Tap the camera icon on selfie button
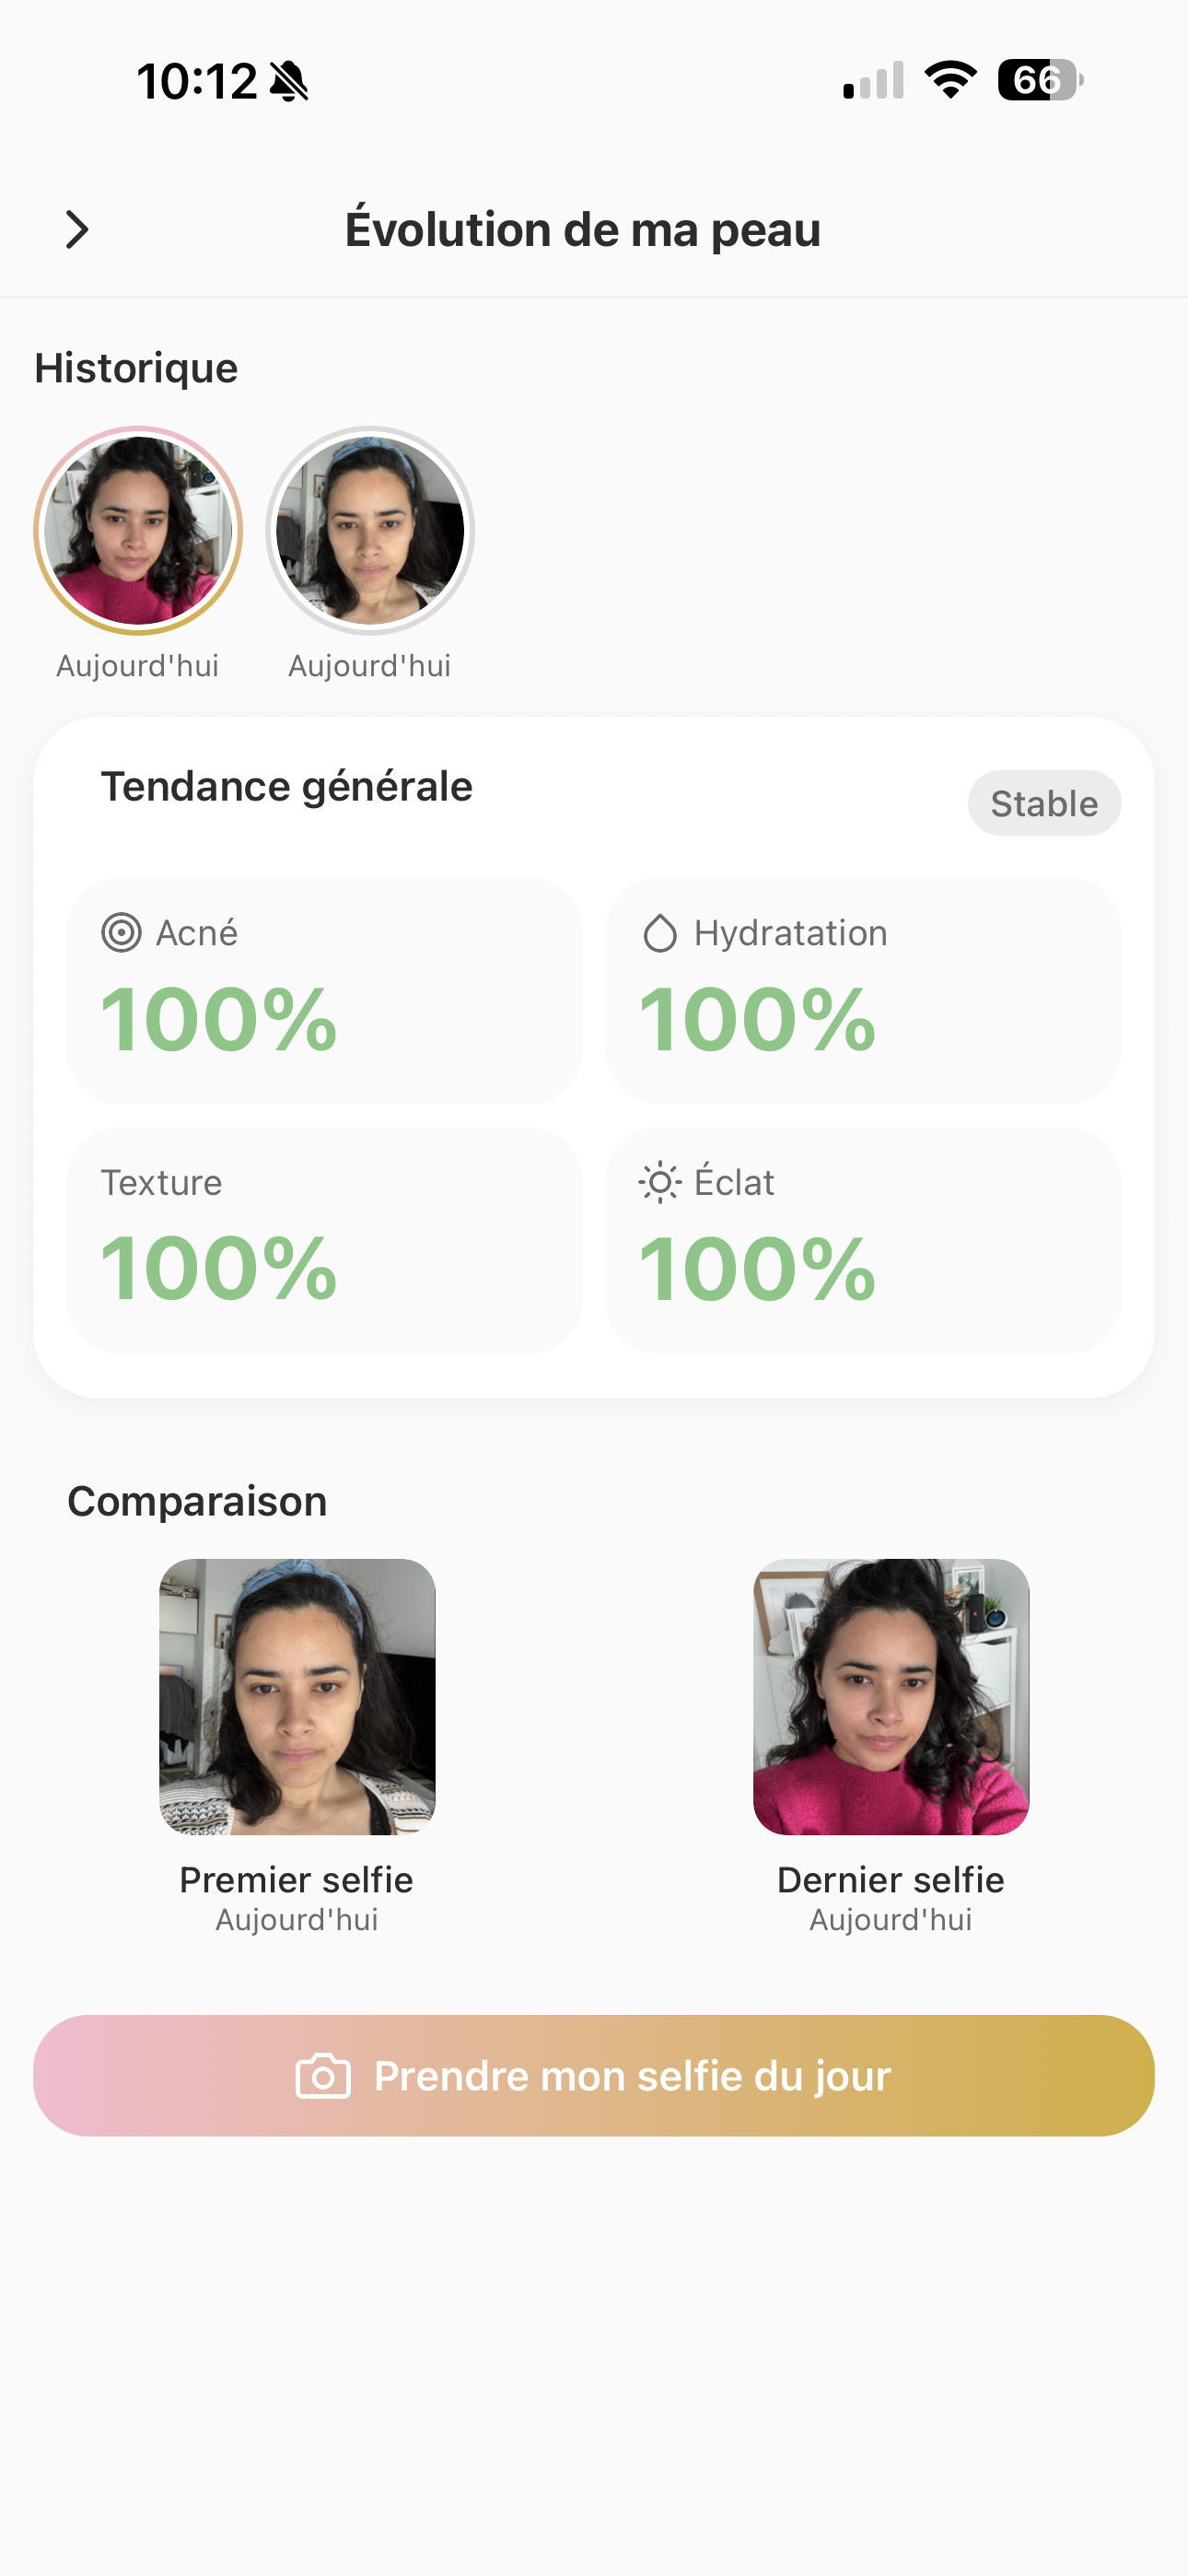Image resolution: width=1188 pixels, height=2576 pixels. [323, 2077]
